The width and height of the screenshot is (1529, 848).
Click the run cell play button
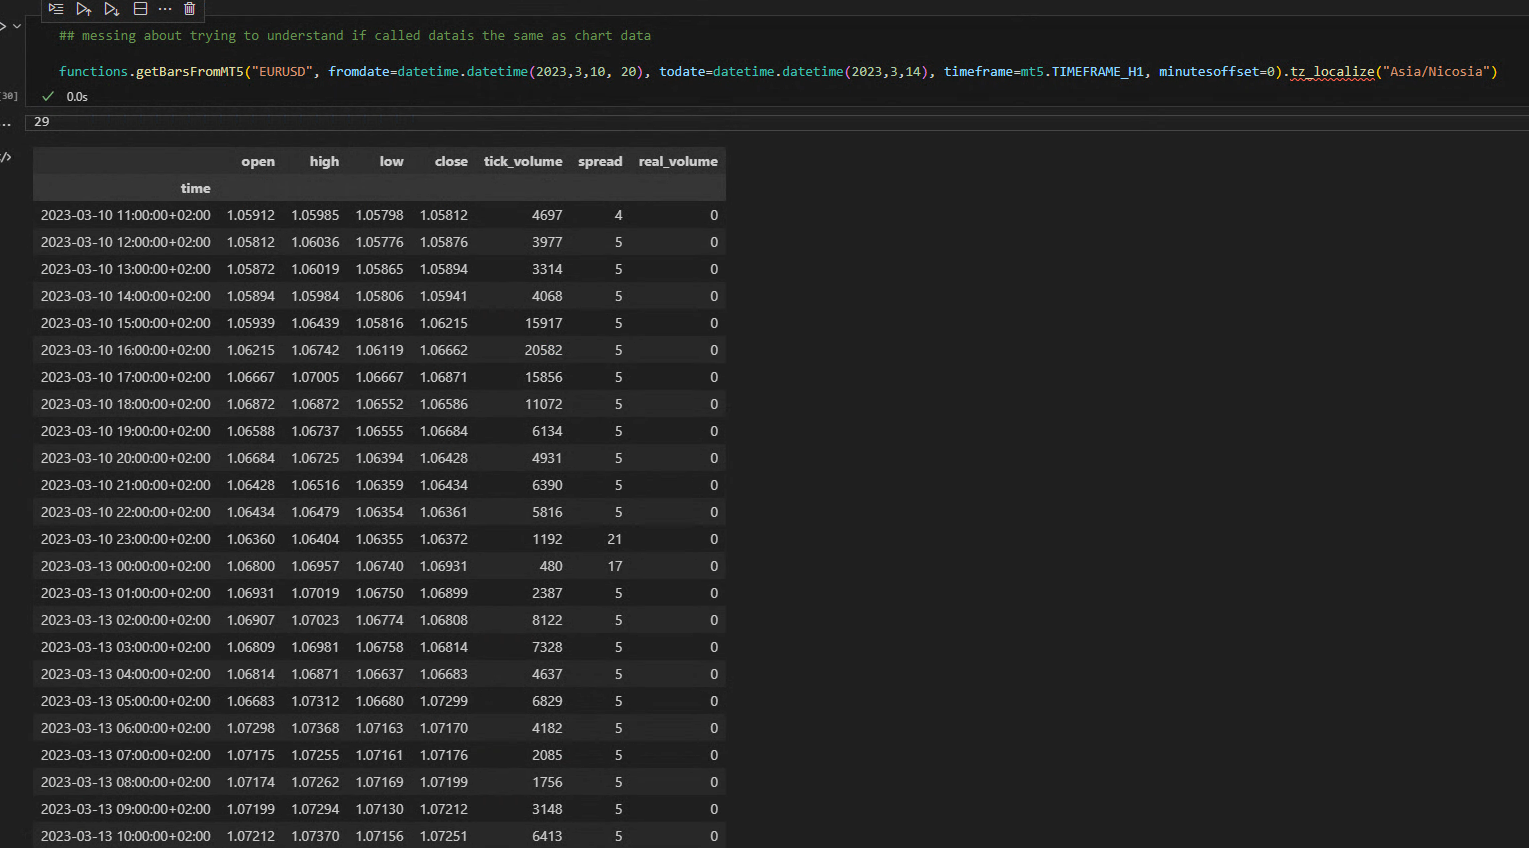pyautogui.click(x=3, y=26)
